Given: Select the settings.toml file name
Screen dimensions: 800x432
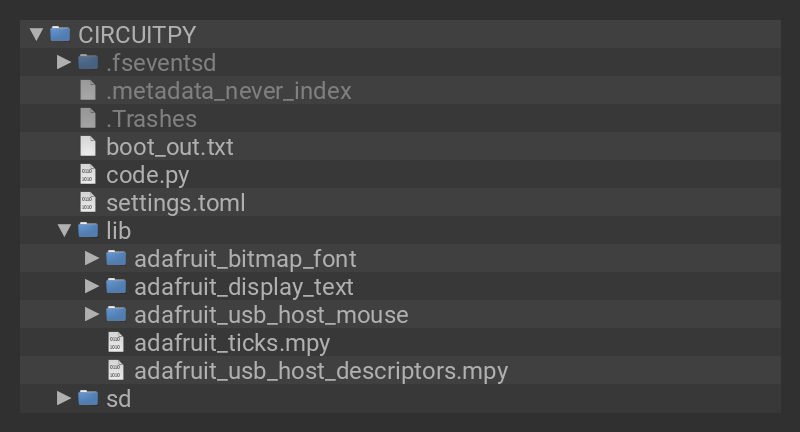Looking at the screenshot, I should tap(175, 203).
